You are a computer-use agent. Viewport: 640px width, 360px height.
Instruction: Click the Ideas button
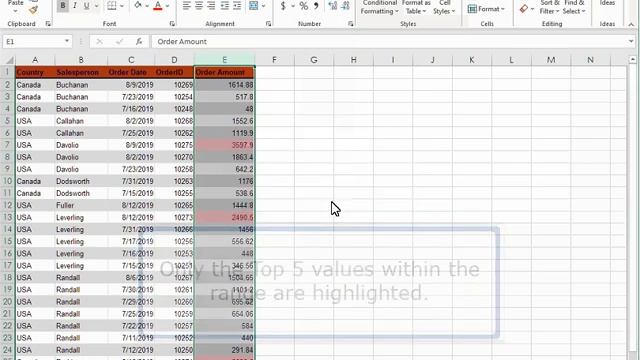pyautogui.click(x=607, y=3)
